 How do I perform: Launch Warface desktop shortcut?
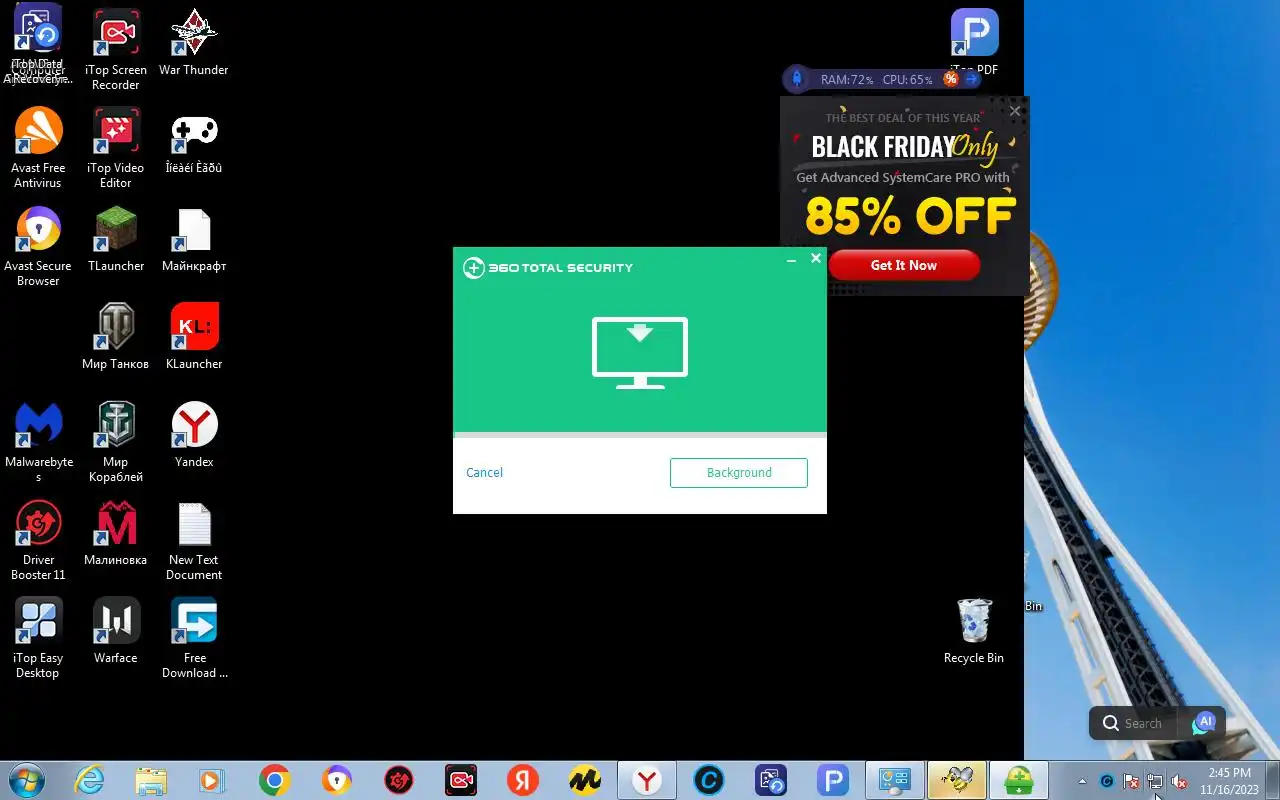pos(116,631)
